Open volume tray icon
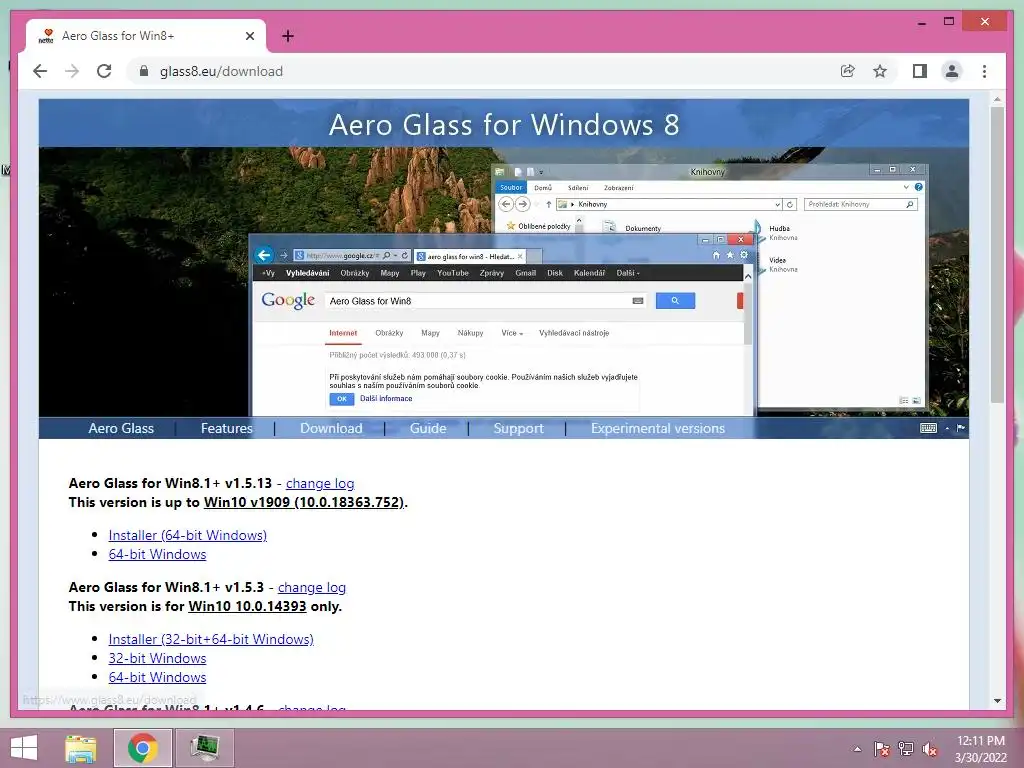The image size is (1024, 768). tap(929, 749)
